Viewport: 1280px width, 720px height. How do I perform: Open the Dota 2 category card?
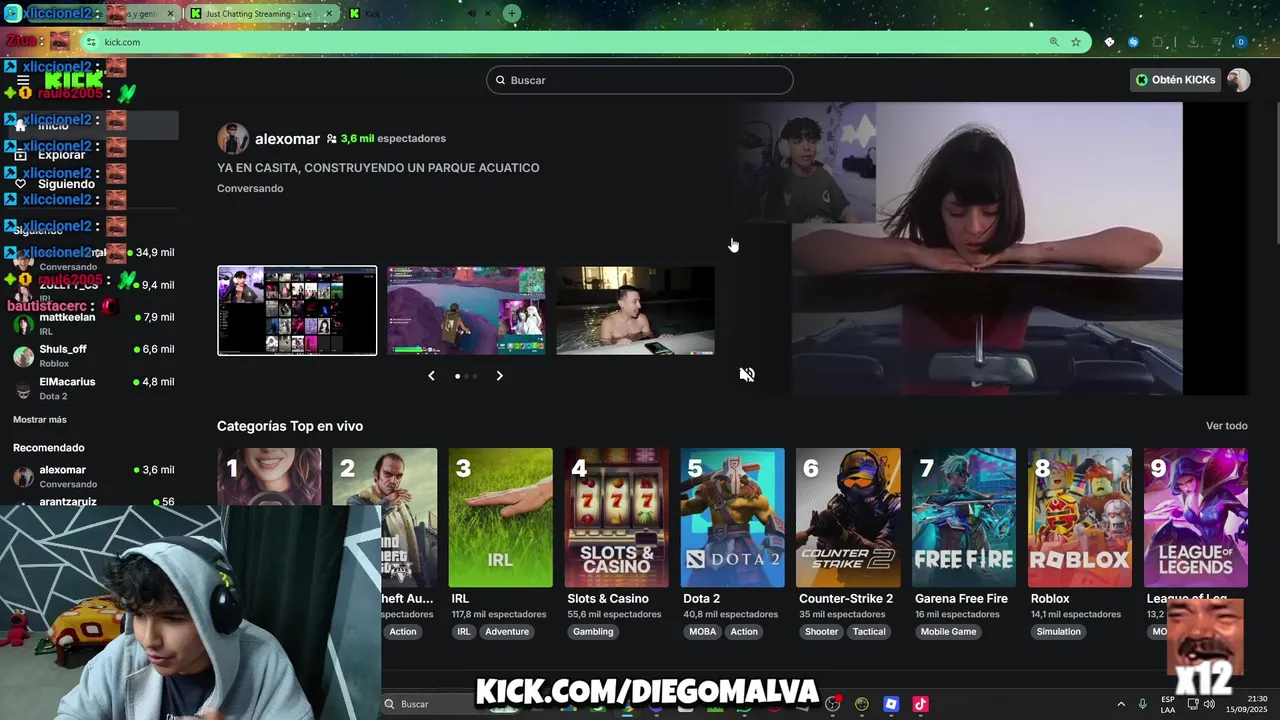[x=732, y=517]
